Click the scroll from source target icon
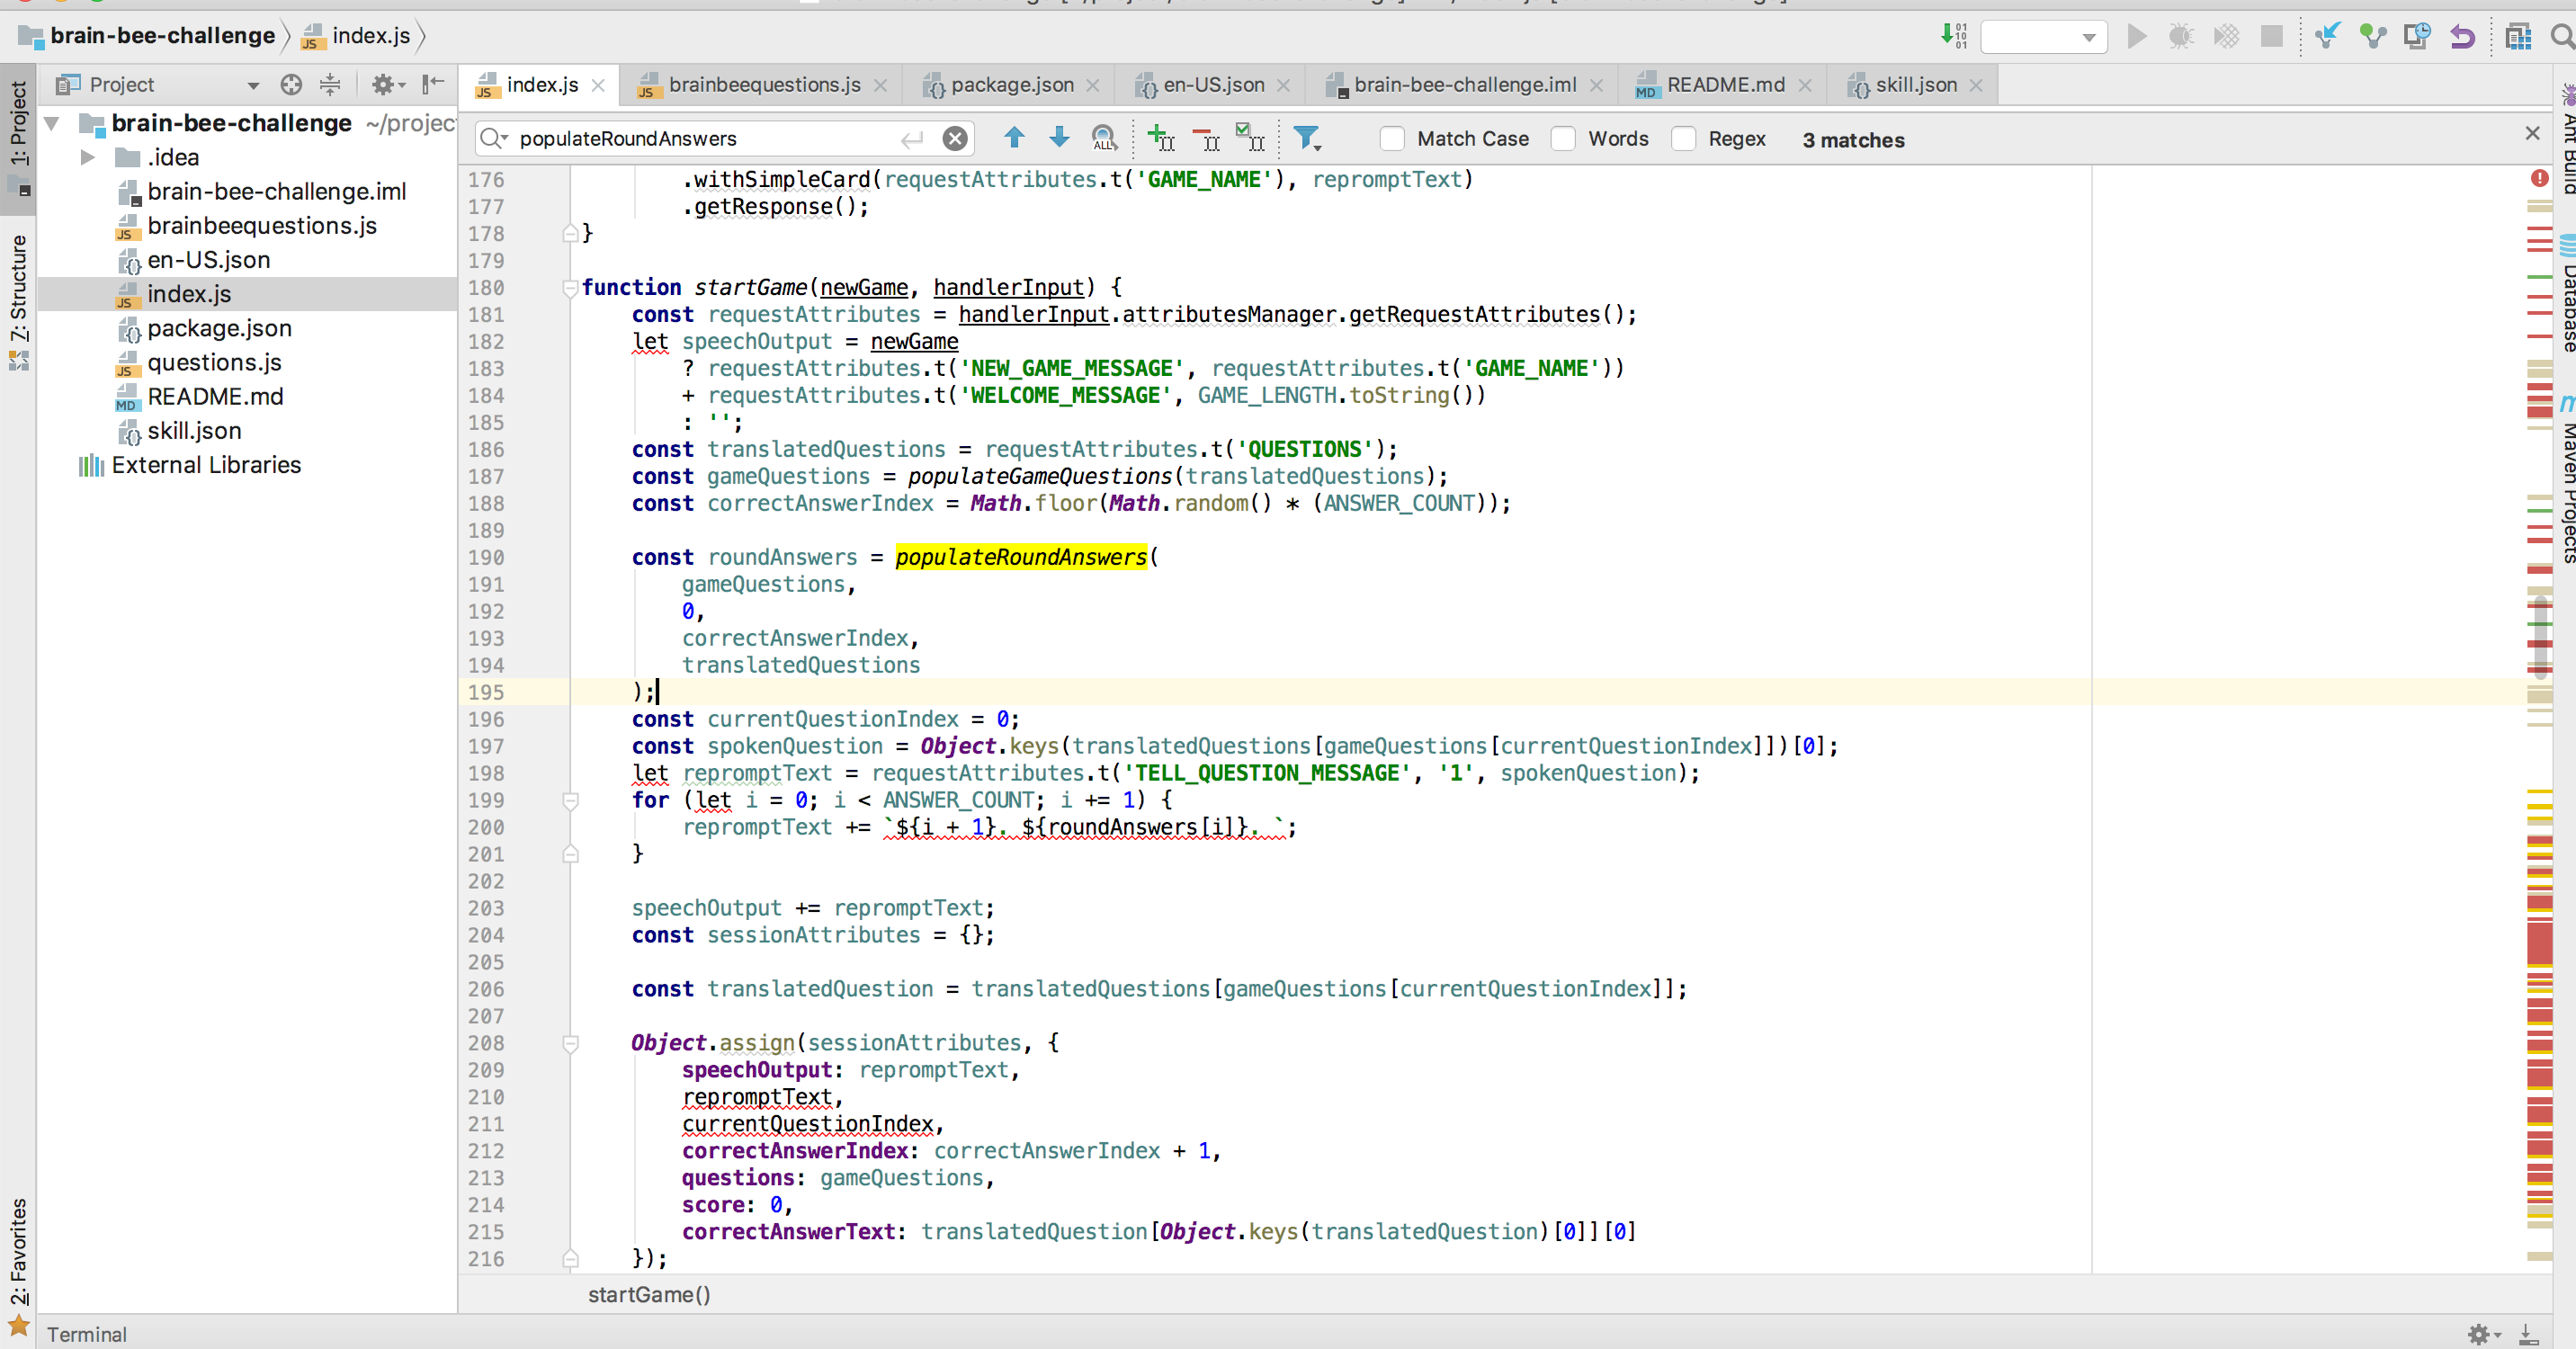The image size is (2576, 1349). (x=291, y=85)
